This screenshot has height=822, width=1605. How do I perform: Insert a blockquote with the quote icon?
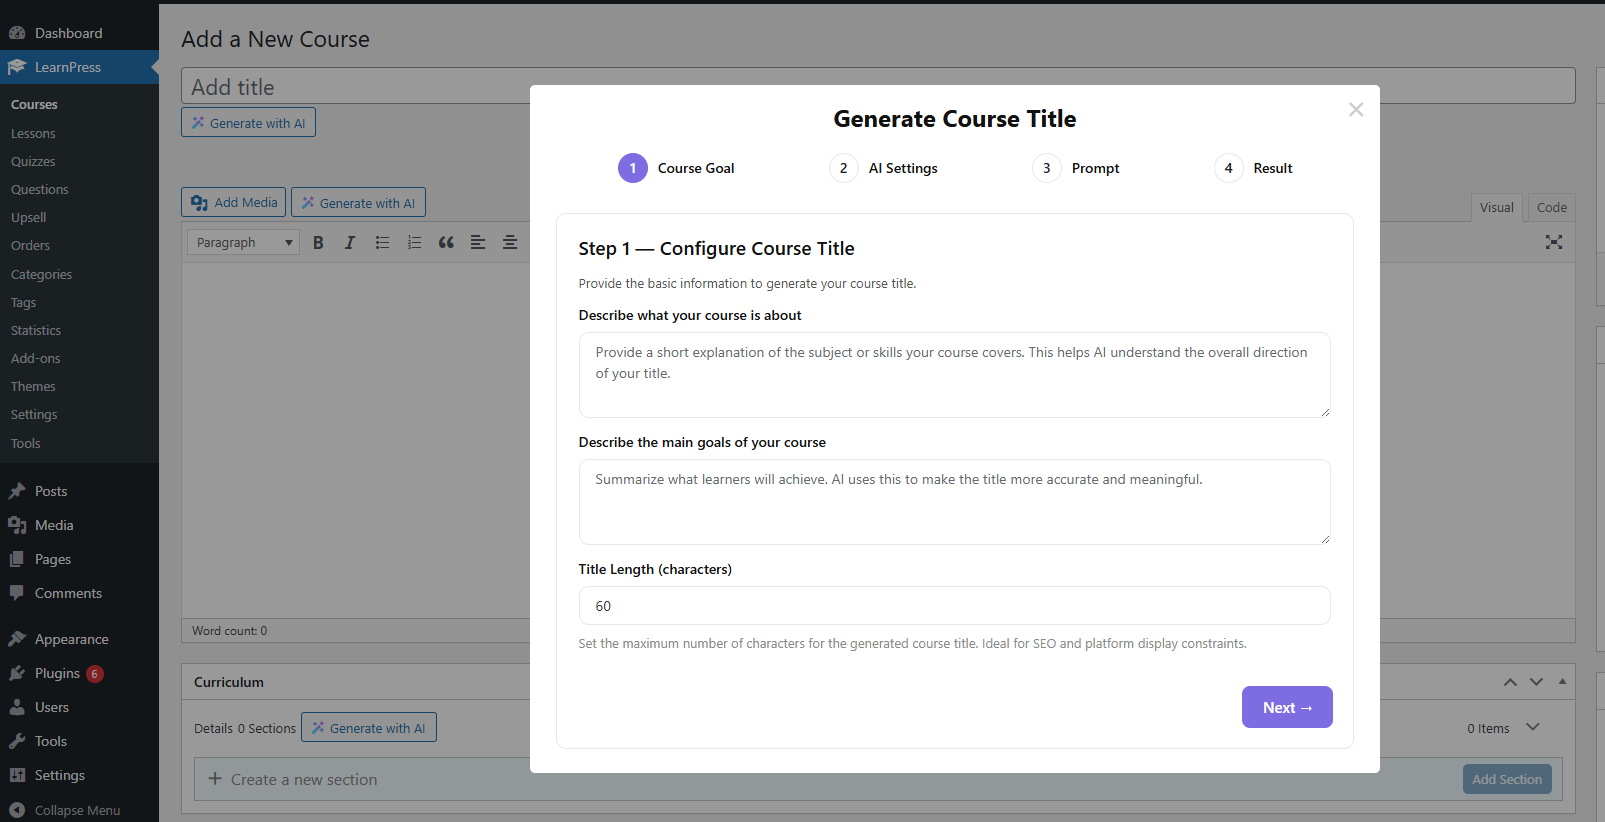pos(446,243)
